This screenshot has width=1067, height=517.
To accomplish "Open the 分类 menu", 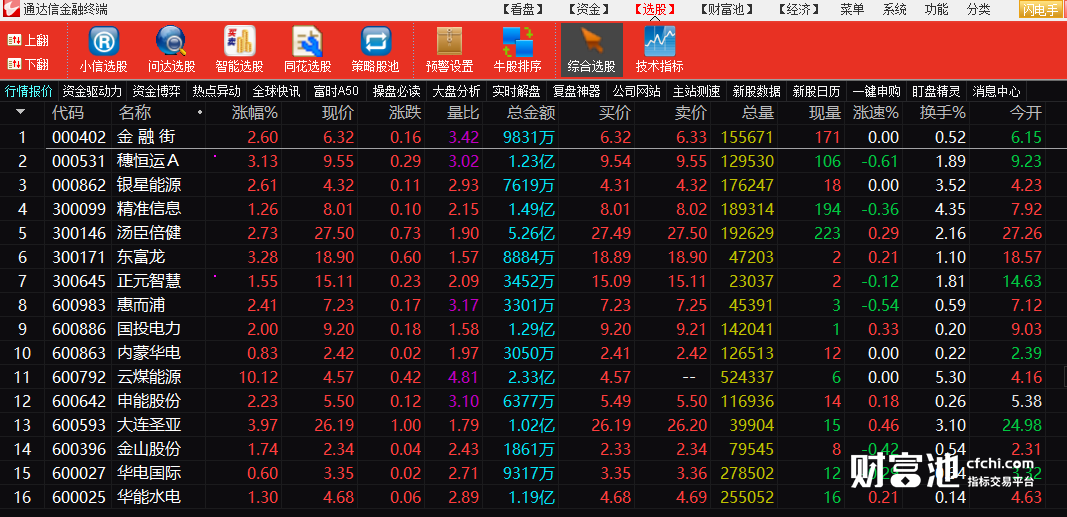I will coord(979,10).
